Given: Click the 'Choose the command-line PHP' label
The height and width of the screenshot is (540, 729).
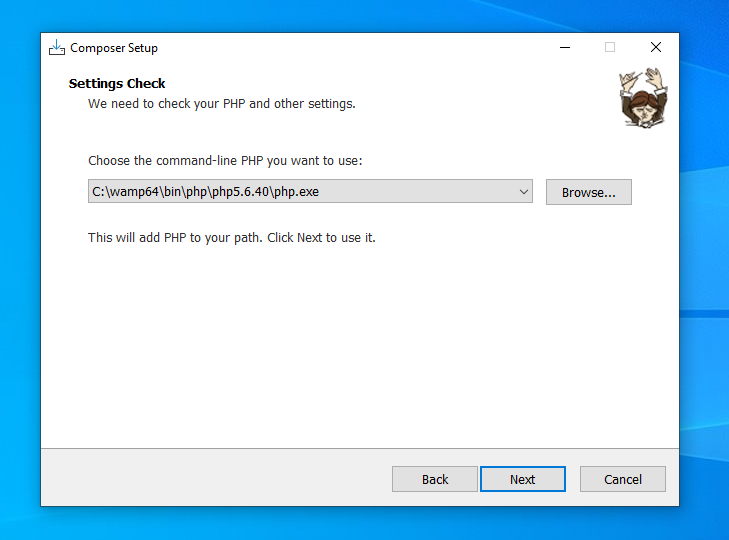Looking at the screenshot, I should [225, 160].
